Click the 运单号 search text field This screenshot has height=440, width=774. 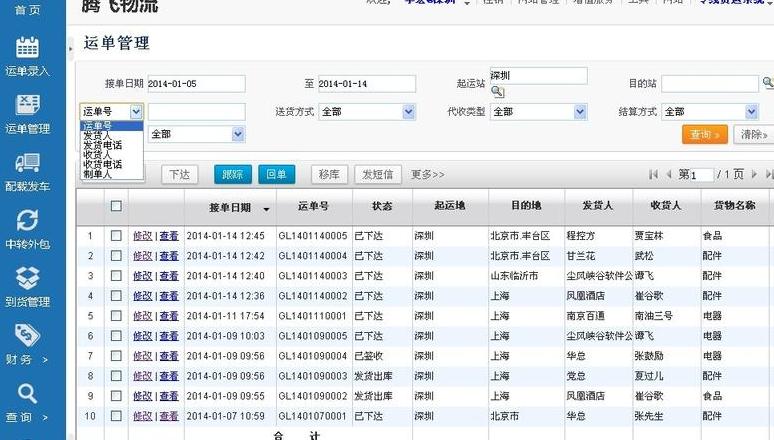(196, 112)
